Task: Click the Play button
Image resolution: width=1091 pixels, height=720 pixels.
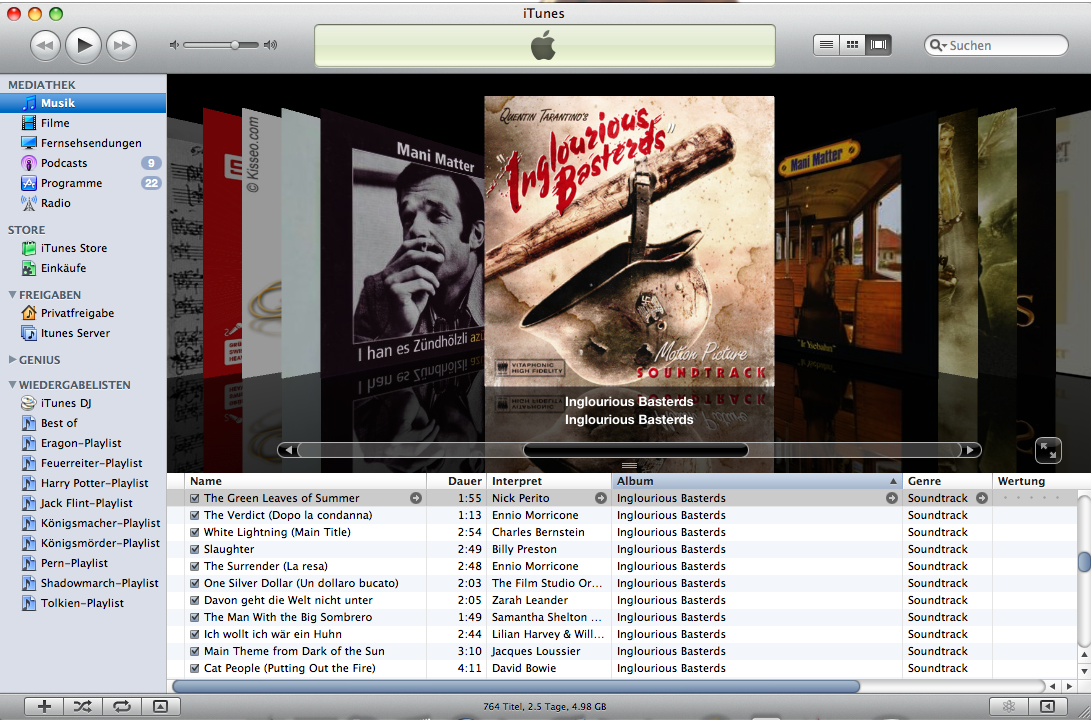Action: (x=83, y=45)
